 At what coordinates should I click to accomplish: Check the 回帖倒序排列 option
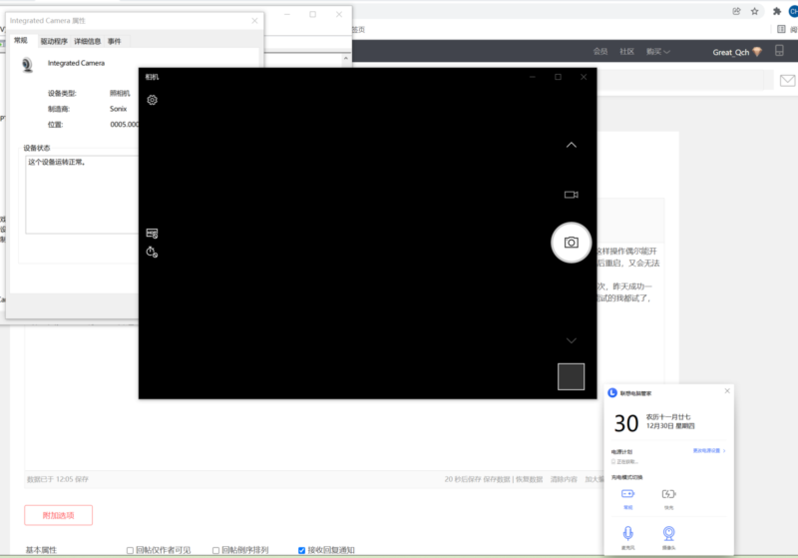pyautogui.click(x=216, y=550)
